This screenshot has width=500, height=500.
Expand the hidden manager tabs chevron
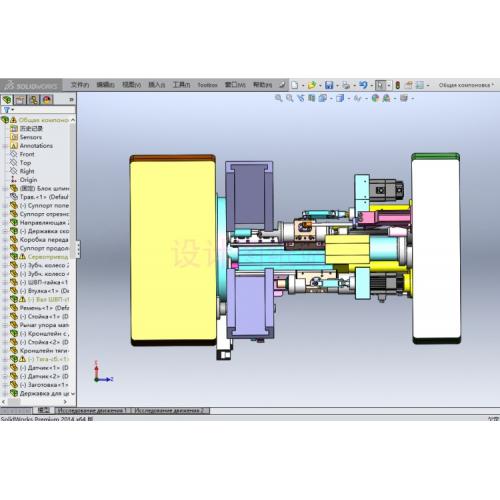pos(71,100)
